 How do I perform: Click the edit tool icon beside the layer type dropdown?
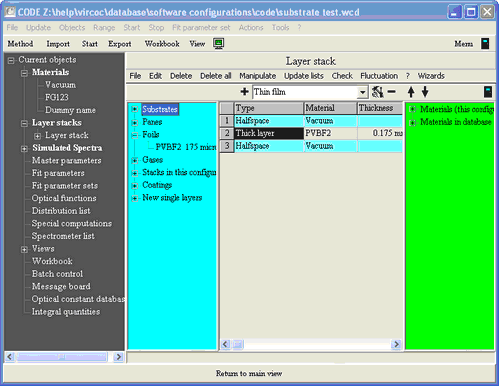[x=378, y=92]
